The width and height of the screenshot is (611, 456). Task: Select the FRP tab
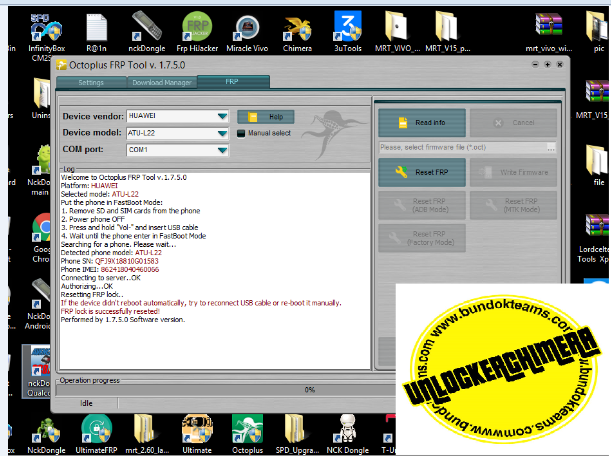tap(233, 81)
